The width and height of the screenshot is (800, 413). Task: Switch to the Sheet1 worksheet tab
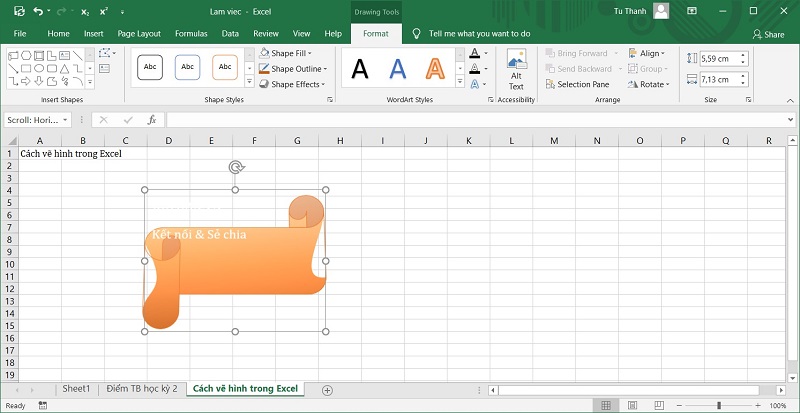[76, 389]
